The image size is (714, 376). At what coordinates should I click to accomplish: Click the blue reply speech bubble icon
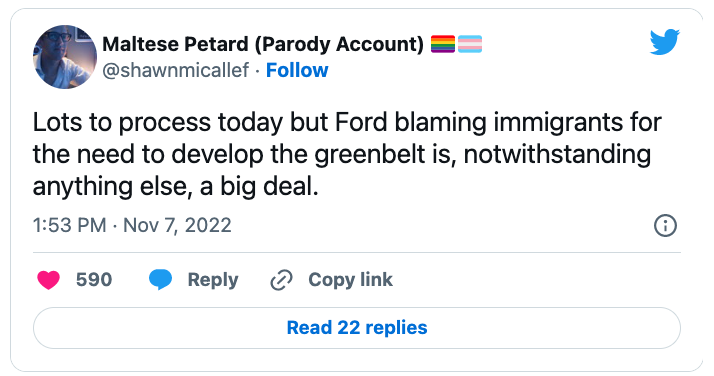coord(160,279)
